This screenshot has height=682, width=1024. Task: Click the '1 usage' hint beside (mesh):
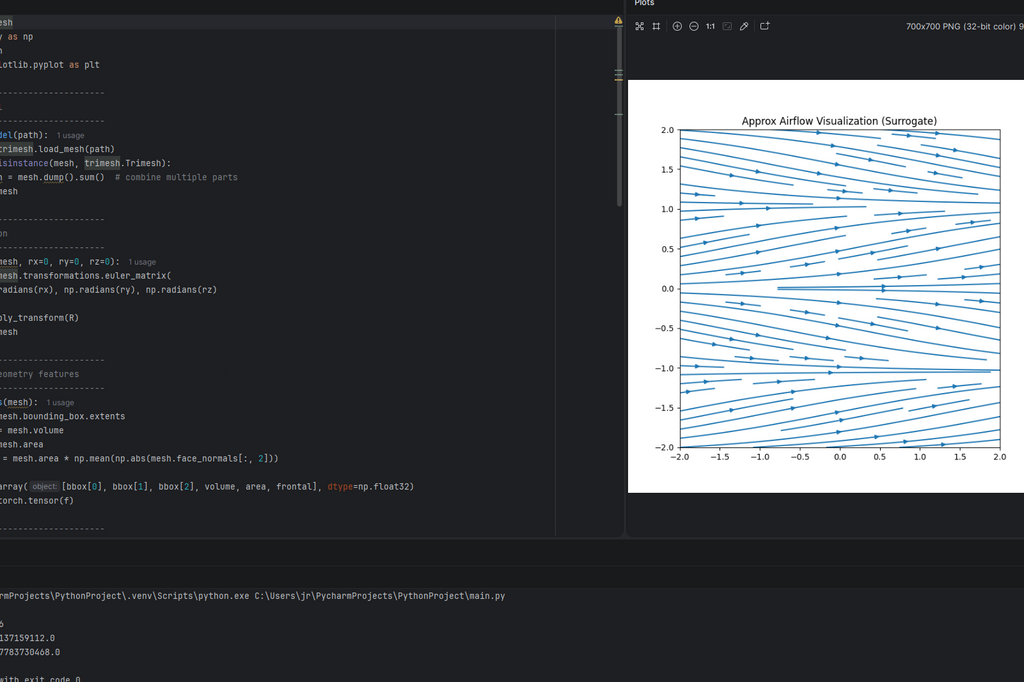point(60,402)
